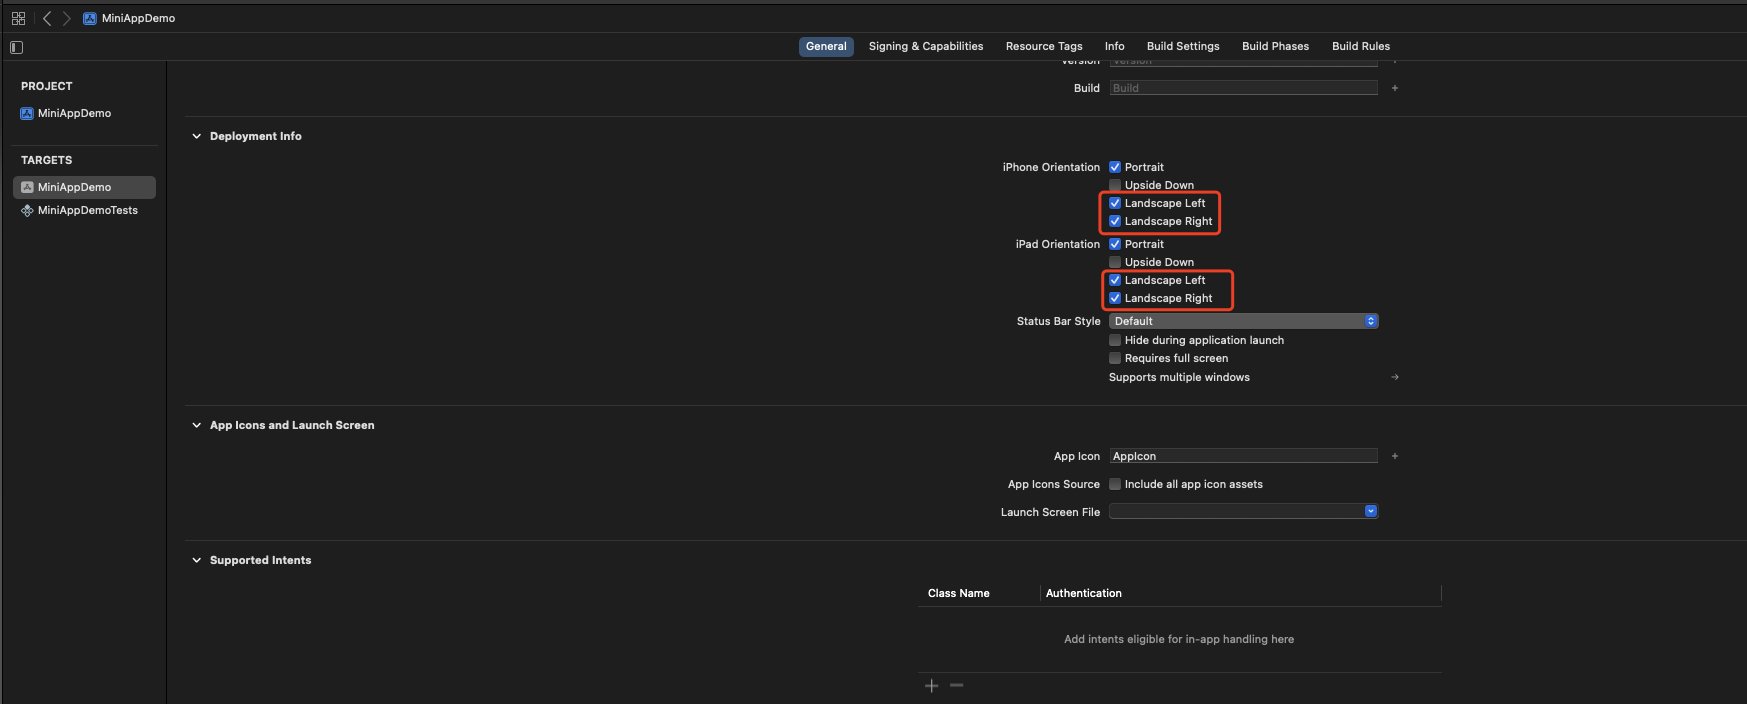Collapse App Icons and Launch Screen section
The width and height of the screenshot is (1747, 704).
[x=197, y=425]
